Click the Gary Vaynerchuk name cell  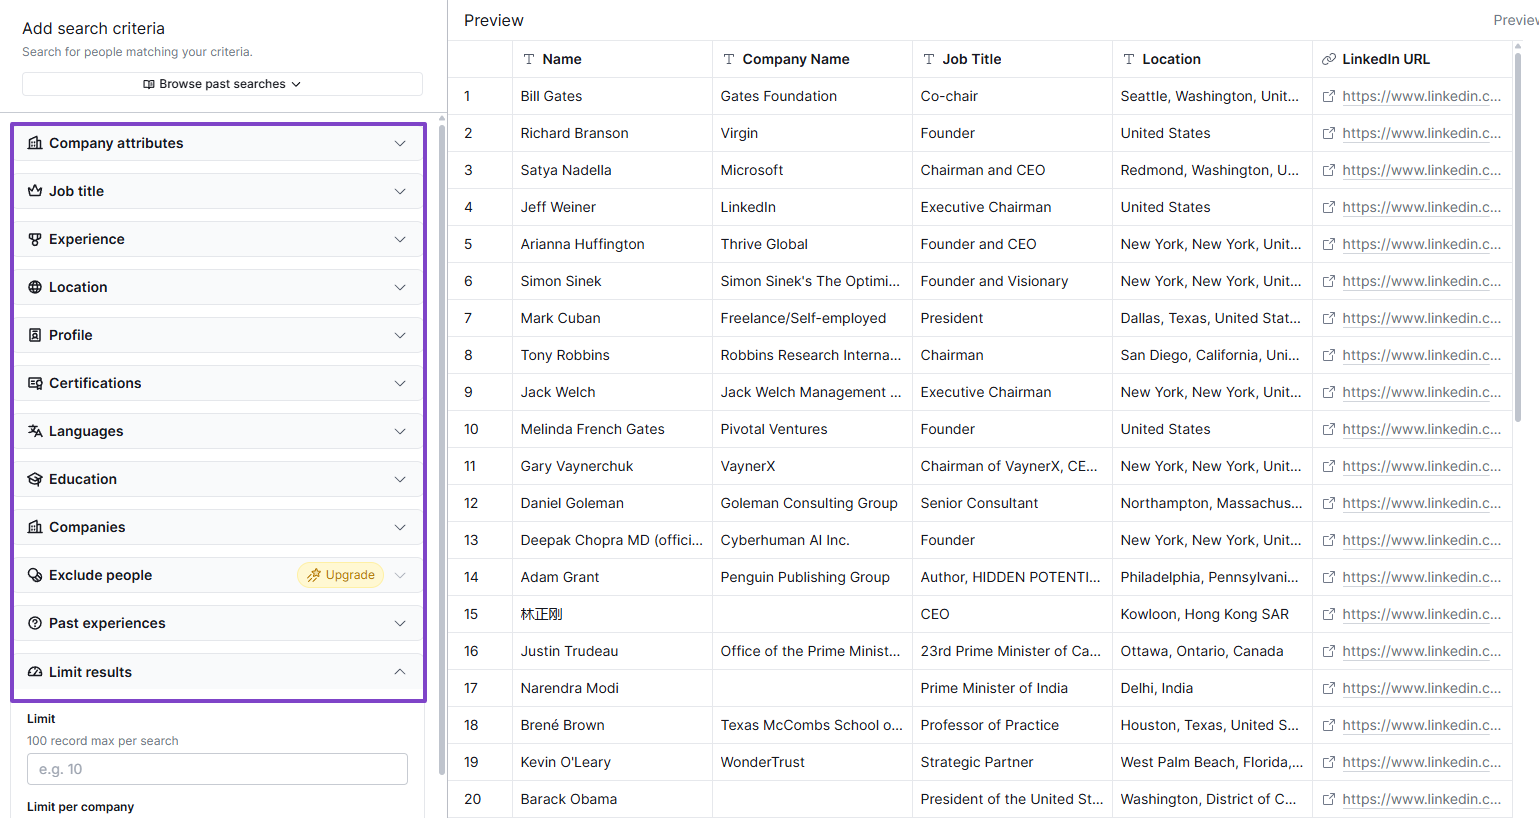(x=612, y=466)
